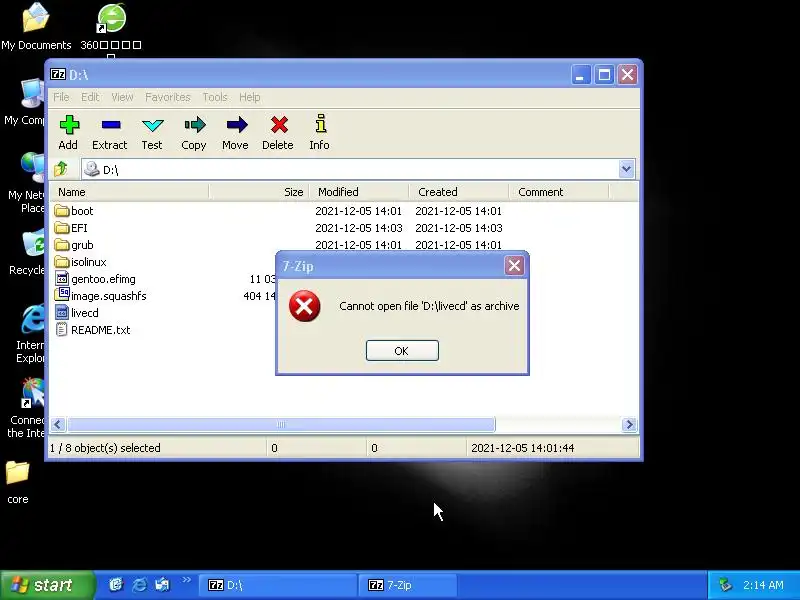
Task: Minimize the 7-Zip file manager window
Action: click(581, 76)
